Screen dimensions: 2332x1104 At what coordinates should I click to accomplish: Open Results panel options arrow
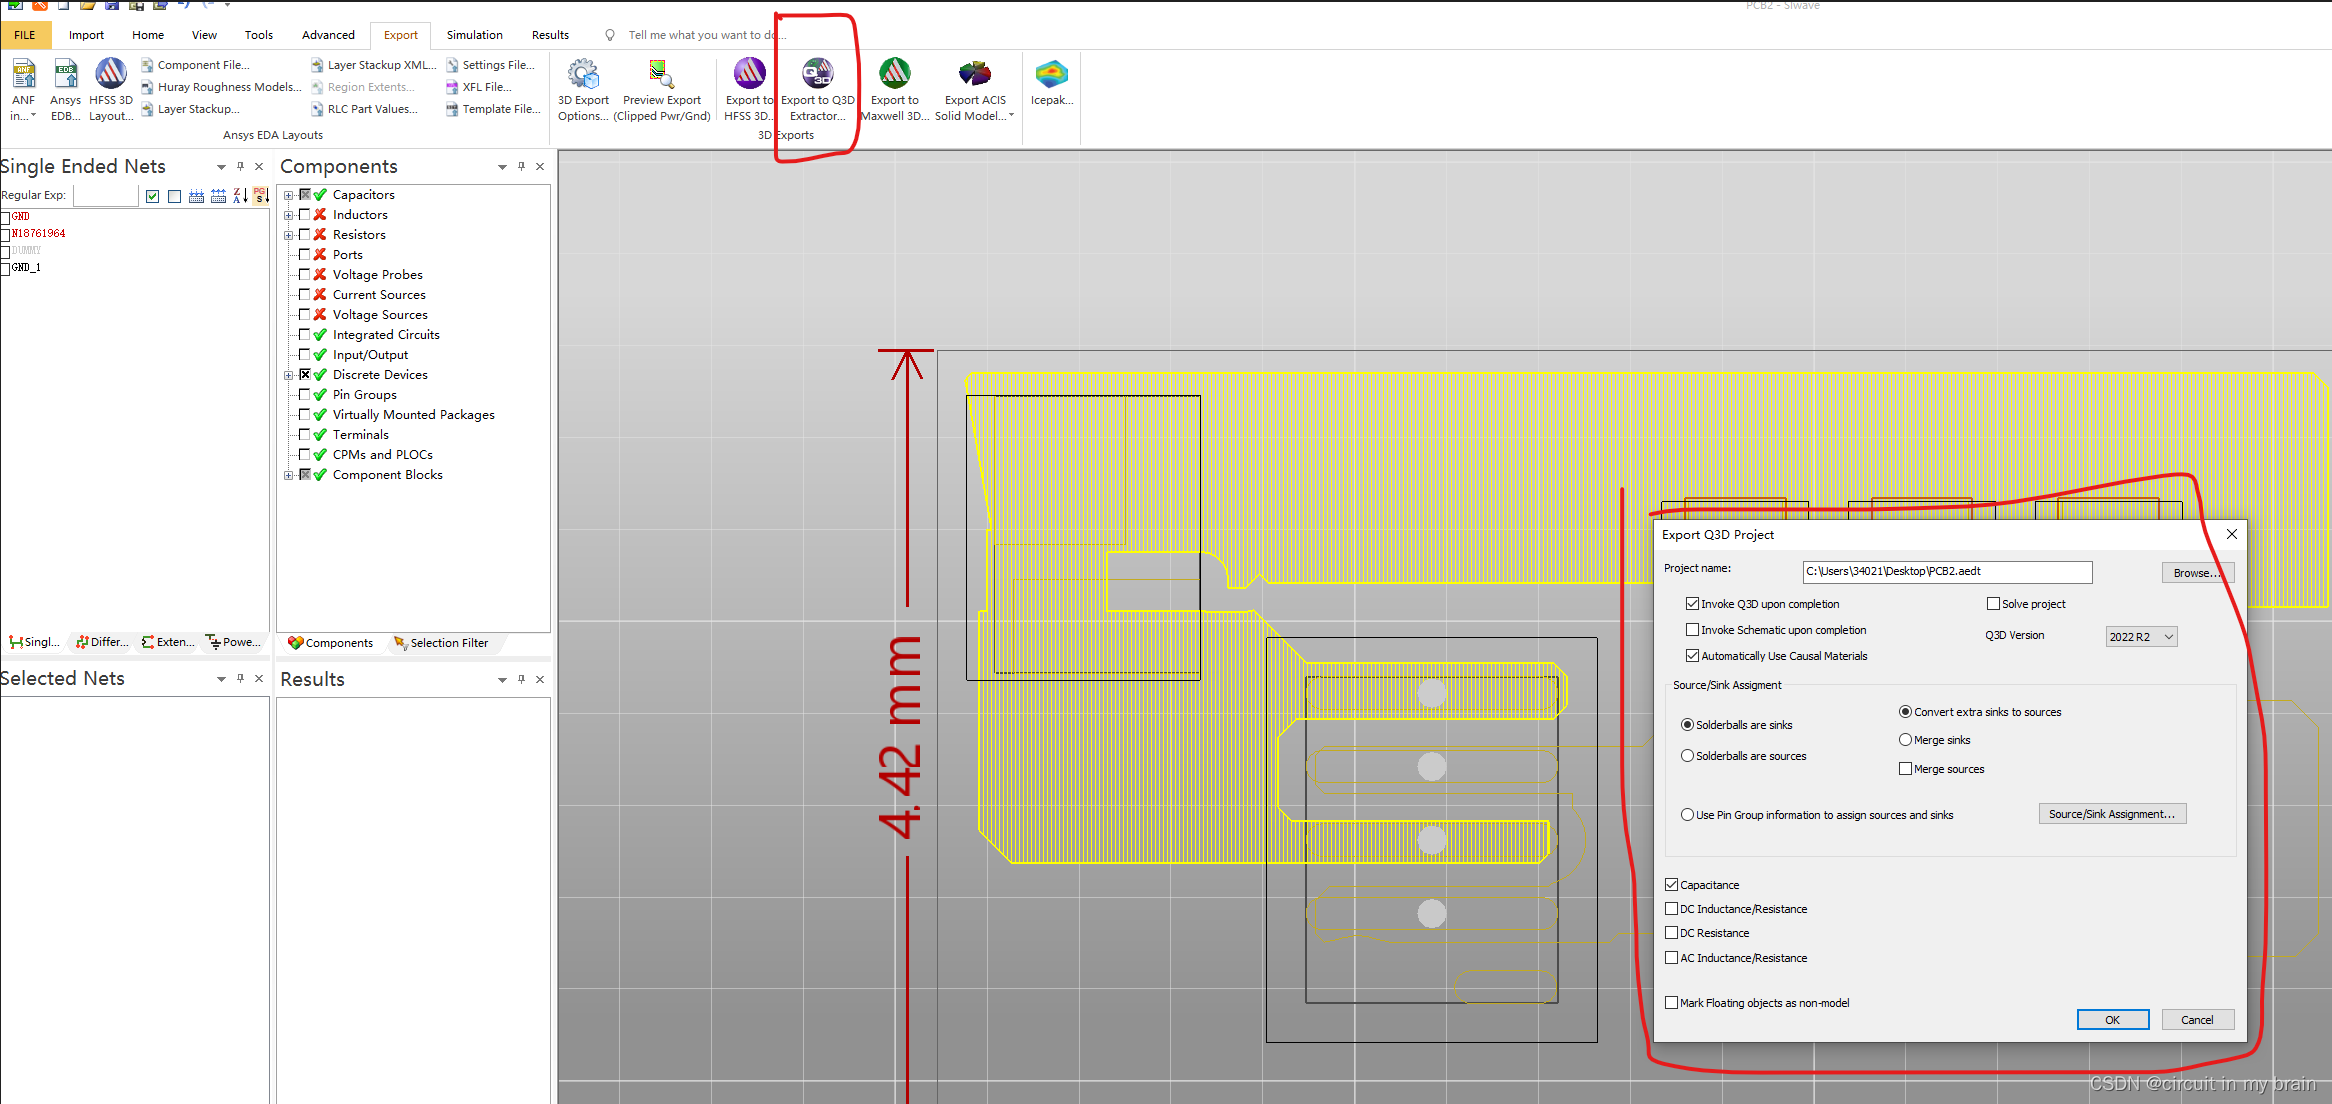pyautogui.click(x=502, y=680)
